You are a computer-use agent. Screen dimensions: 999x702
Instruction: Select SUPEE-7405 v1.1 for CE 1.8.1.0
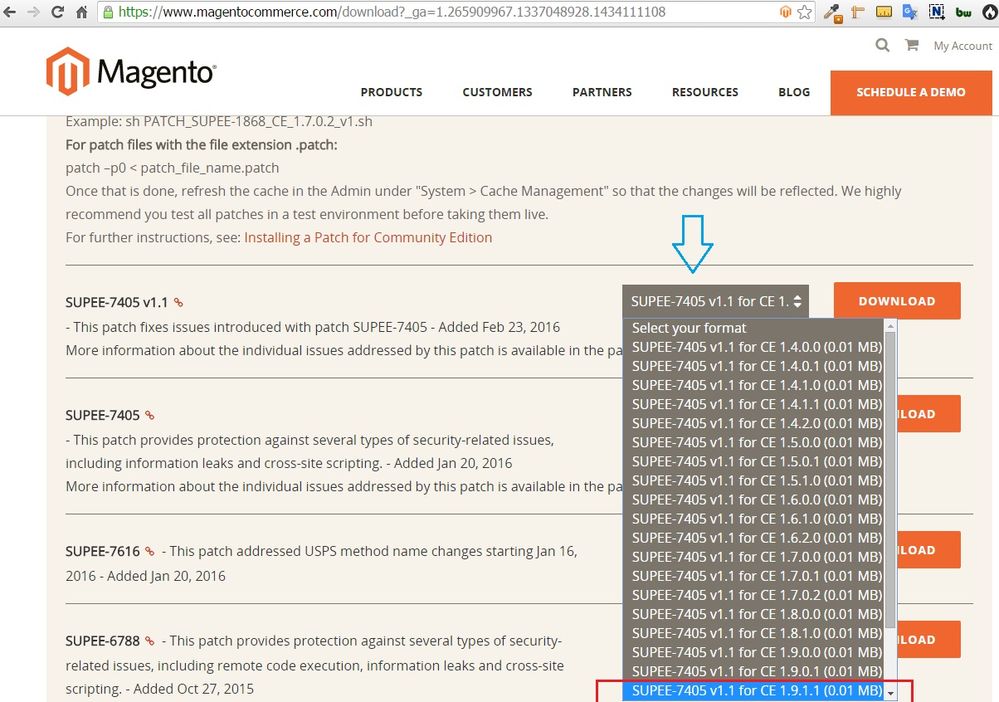[x=754, y=633]
